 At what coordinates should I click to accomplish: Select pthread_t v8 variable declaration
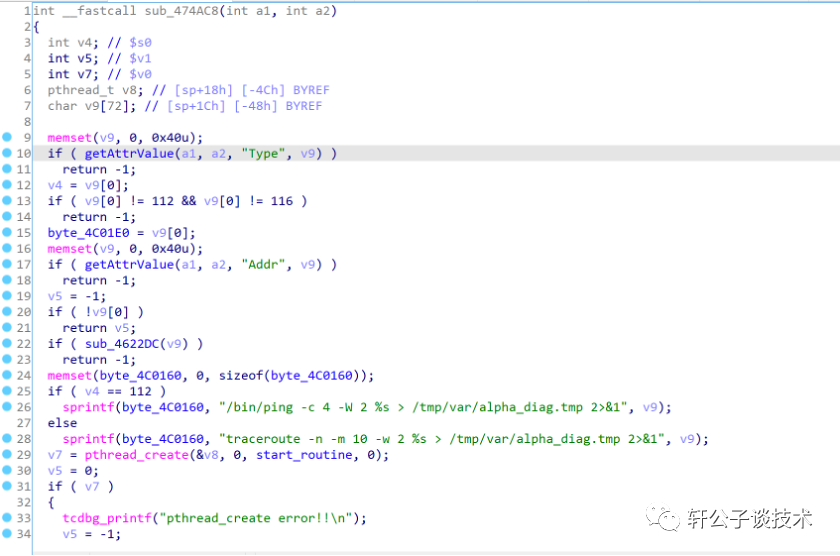(x=94, y=90)
